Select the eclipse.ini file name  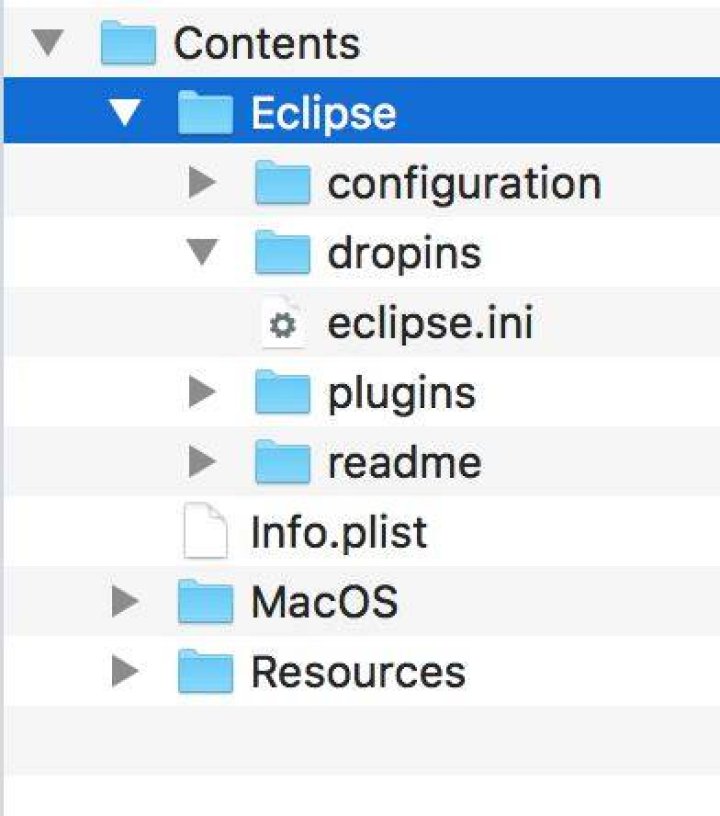pos(430,323)
